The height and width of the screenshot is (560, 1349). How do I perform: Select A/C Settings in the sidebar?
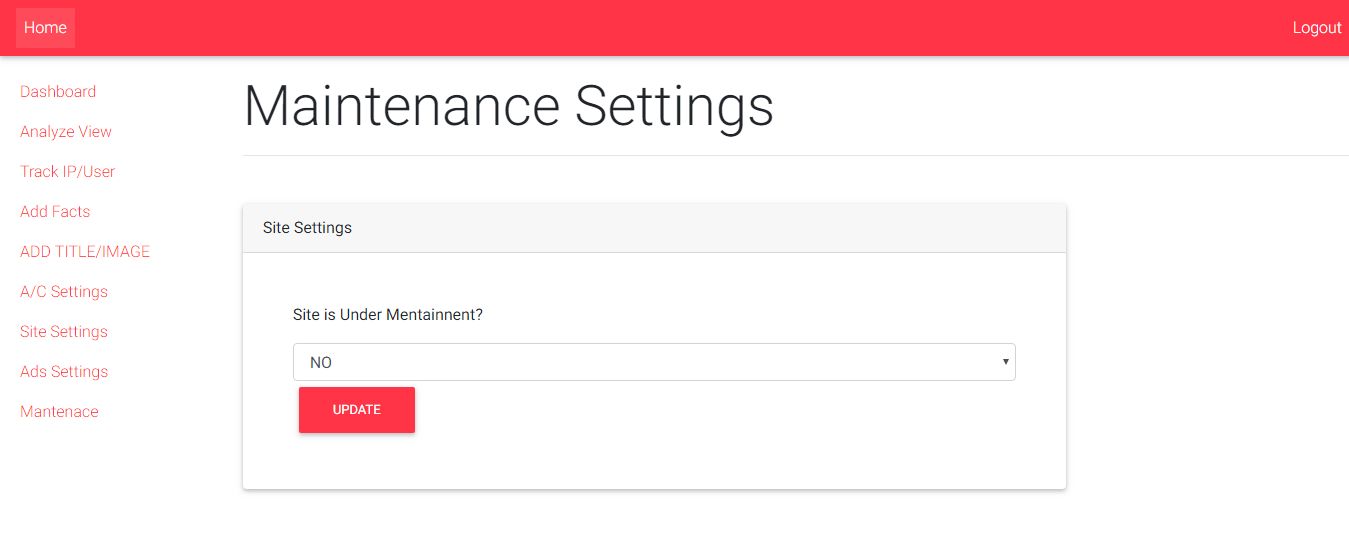point(64,292)
